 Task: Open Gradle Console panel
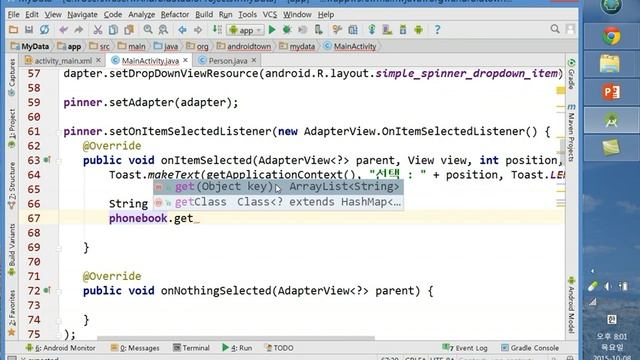click(530, 348)
